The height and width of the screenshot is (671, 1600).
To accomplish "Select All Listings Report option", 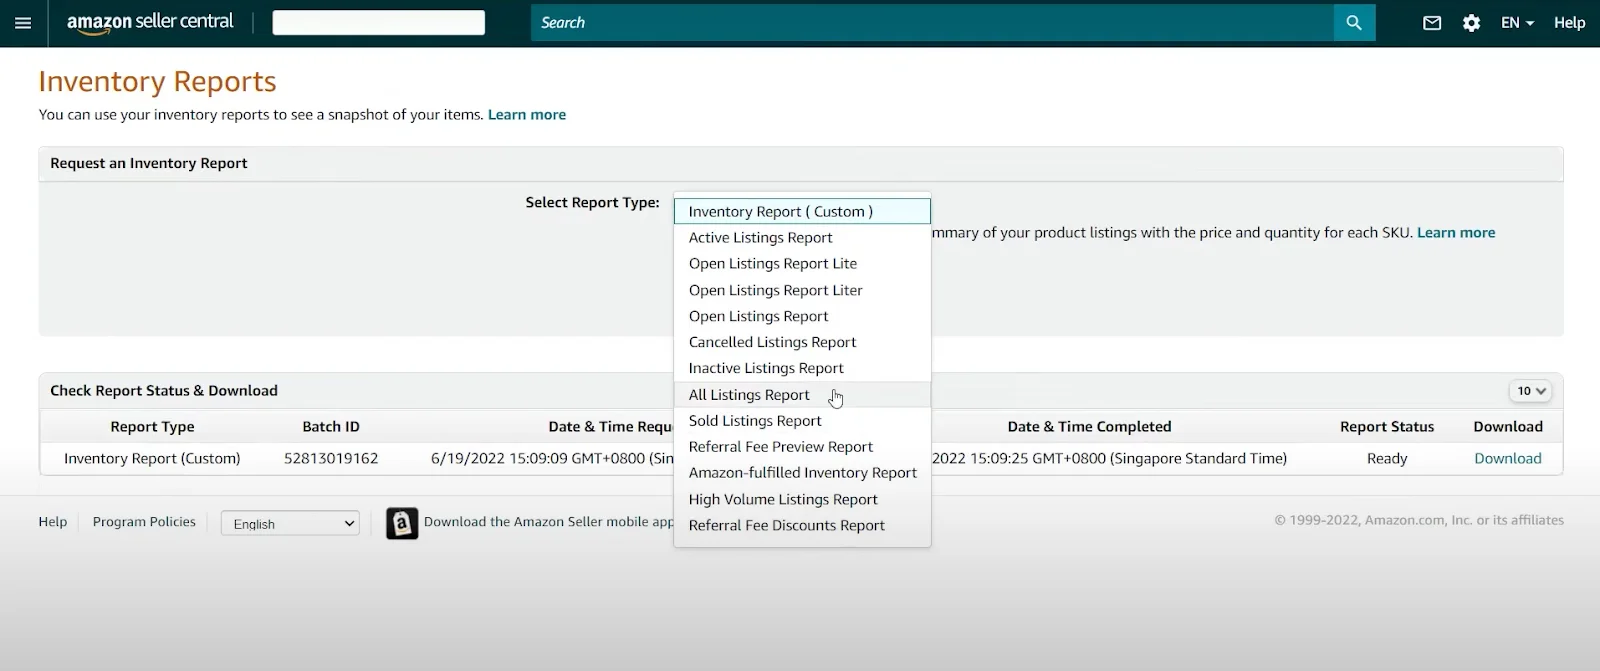I will point(802,395).
